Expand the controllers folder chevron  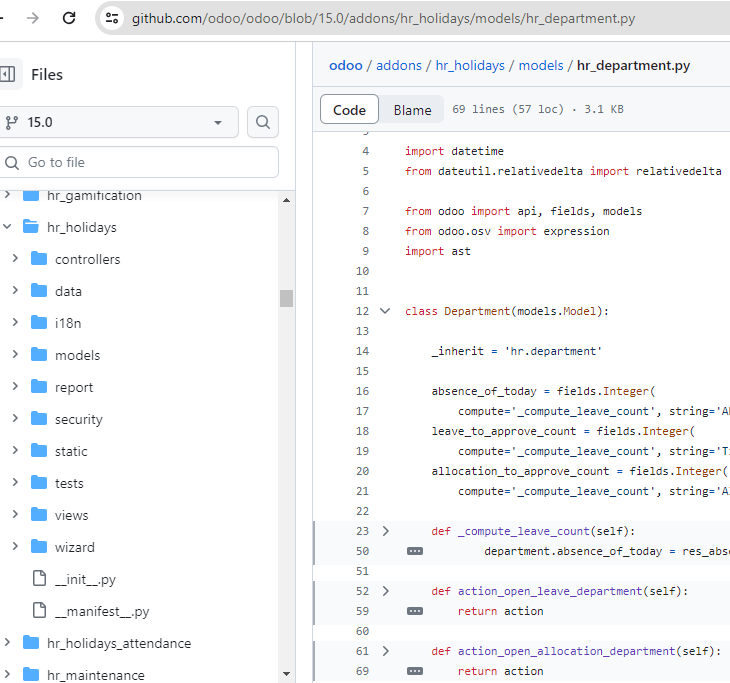point(15,258)
